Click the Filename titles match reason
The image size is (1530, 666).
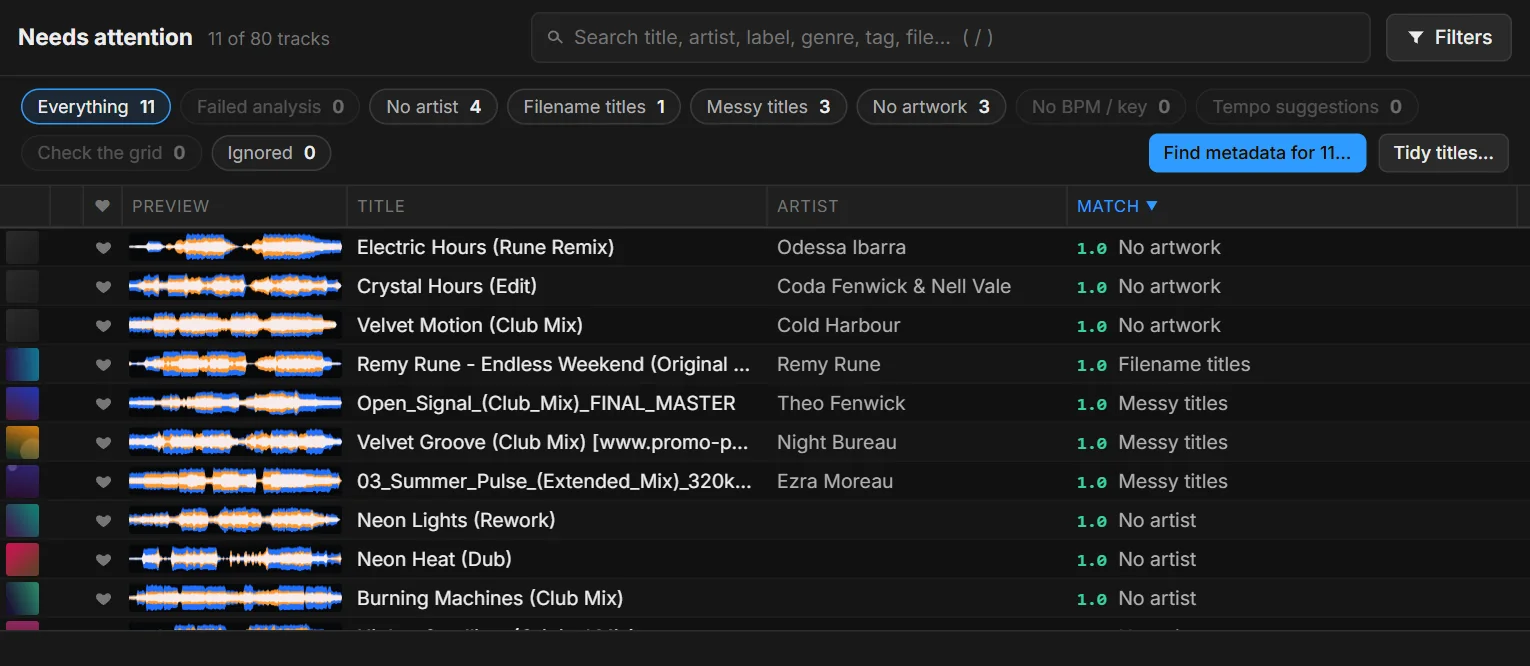pos(1184,364)
